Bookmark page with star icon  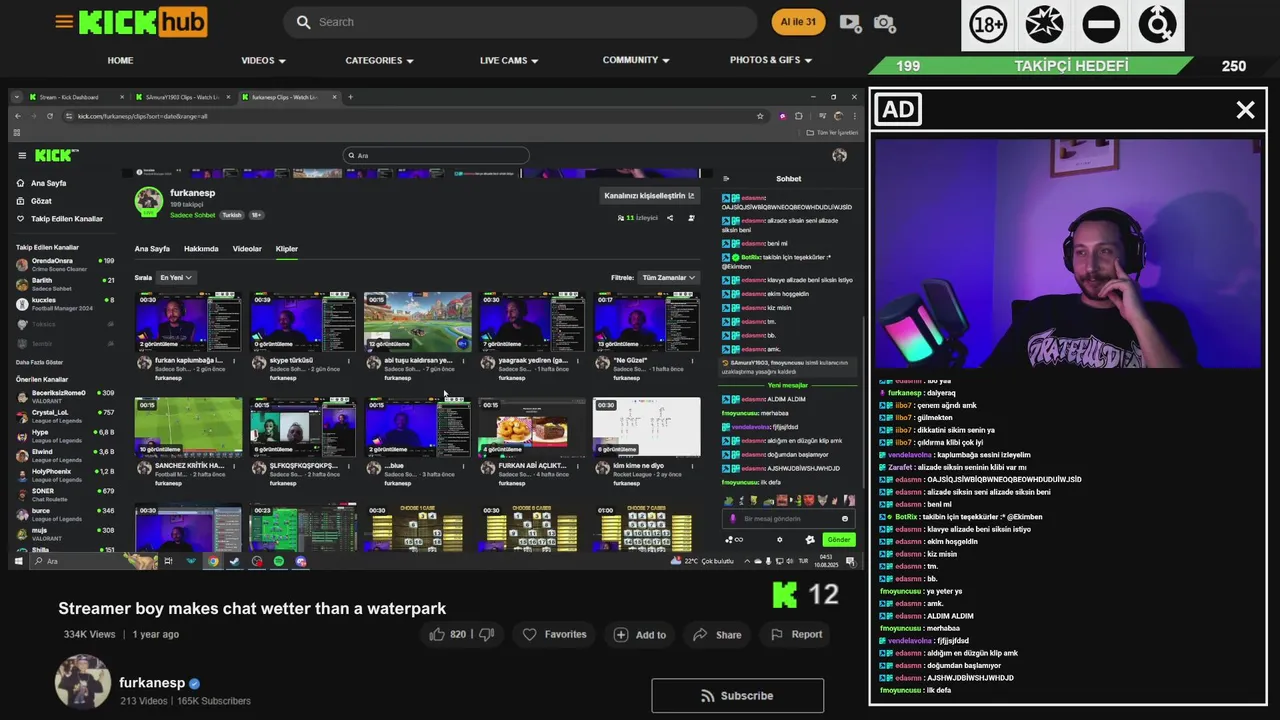(x=760, y=116)
